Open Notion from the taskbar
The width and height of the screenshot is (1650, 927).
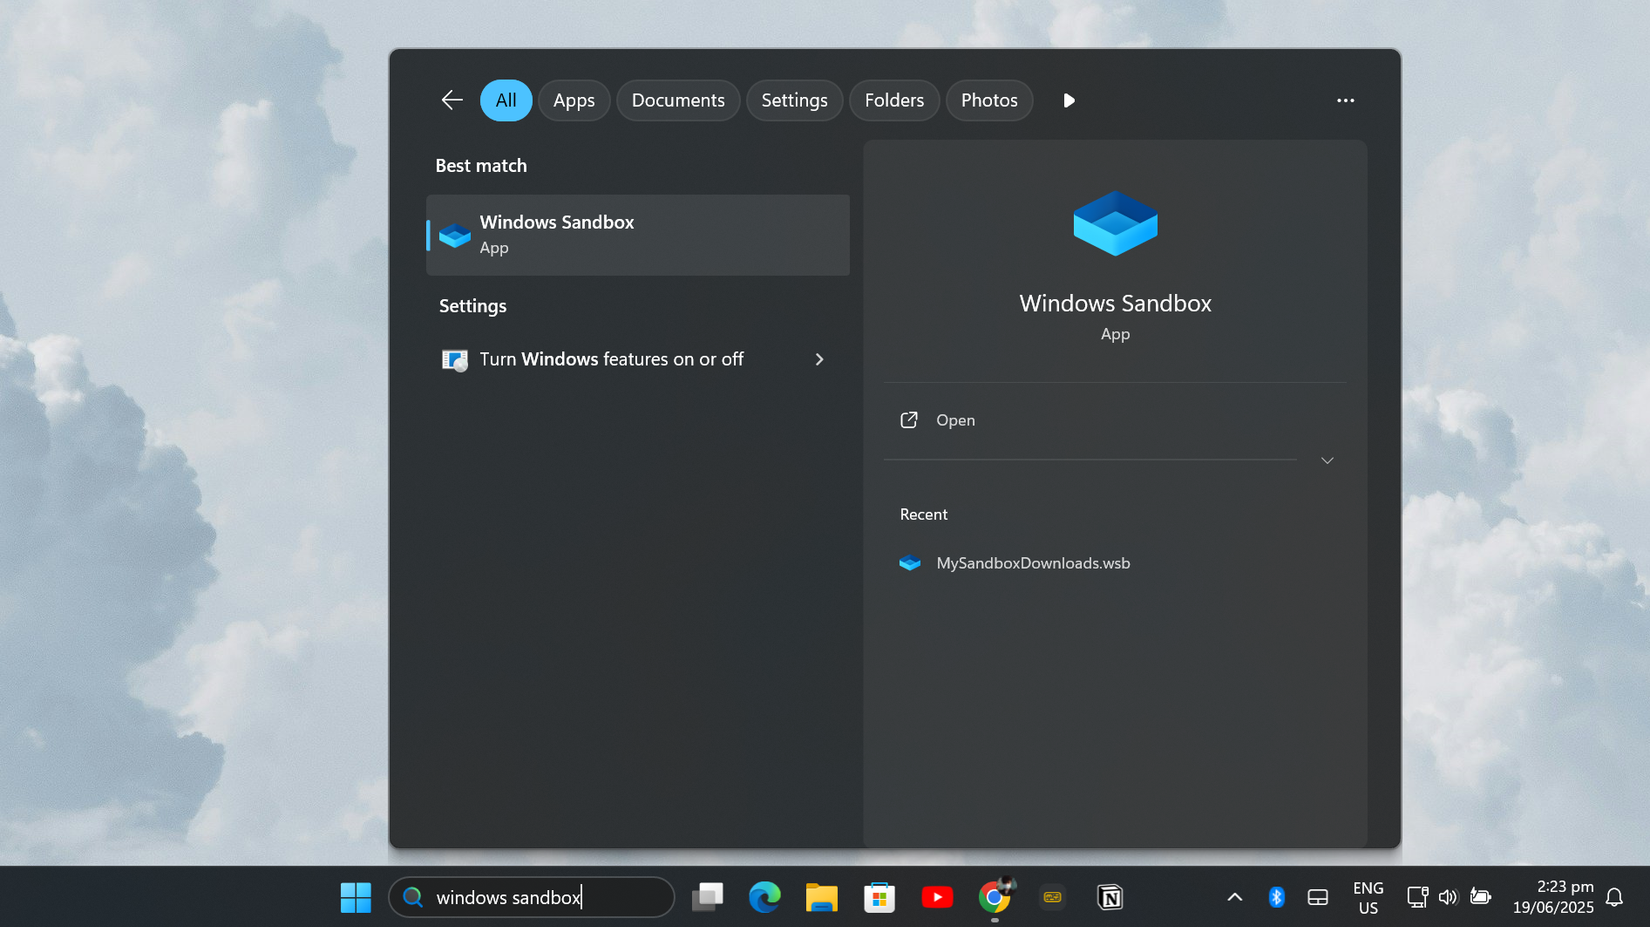tap(1110, 897)
